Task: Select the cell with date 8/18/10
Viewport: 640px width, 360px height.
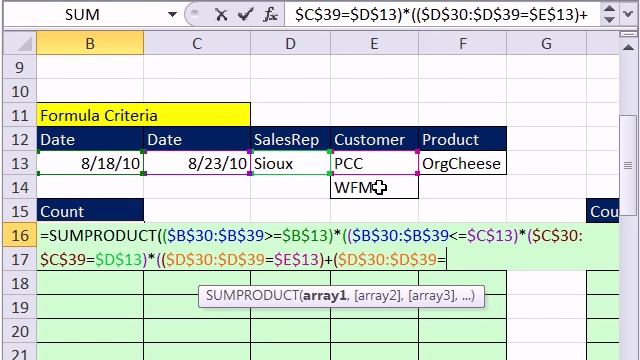Action: pos(90,163)
